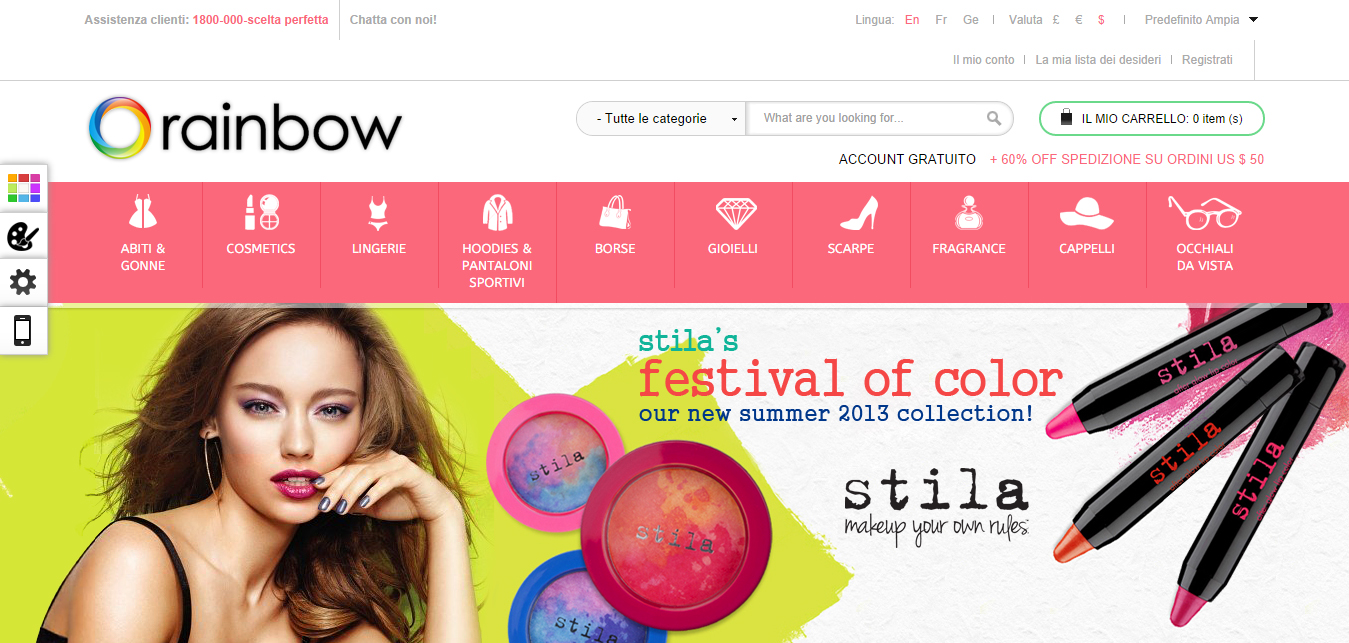Open the paint palette theme tool
The height and width of the screenshot is (643, 1349).
click(23, 236)
